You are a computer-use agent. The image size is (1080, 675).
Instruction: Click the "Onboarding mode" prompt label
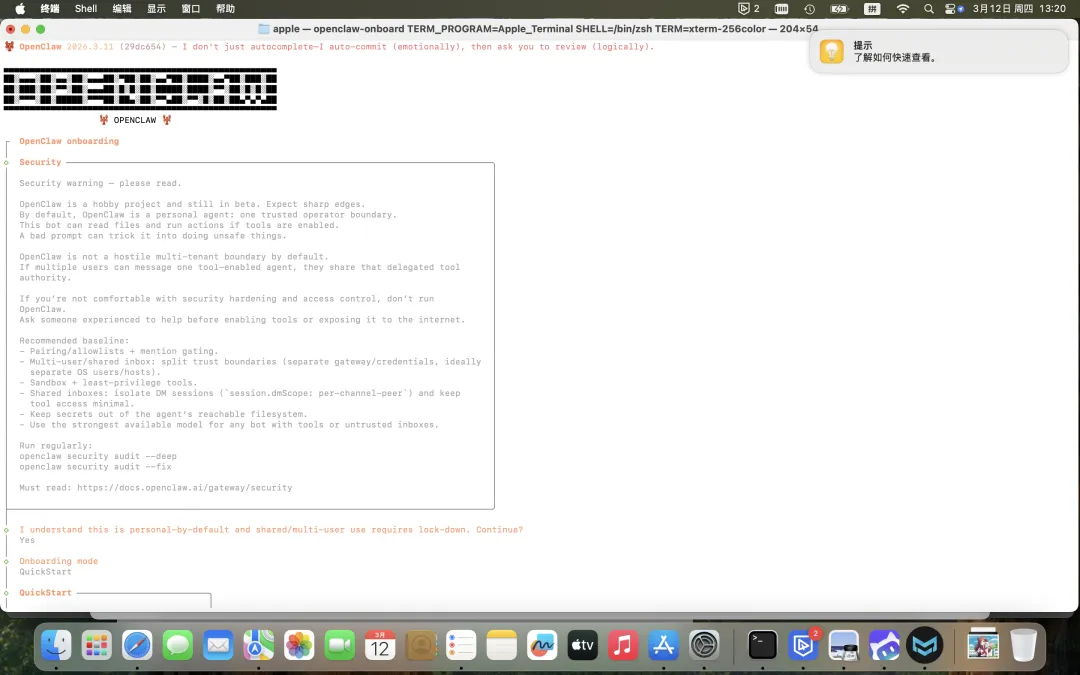(59, 561)
